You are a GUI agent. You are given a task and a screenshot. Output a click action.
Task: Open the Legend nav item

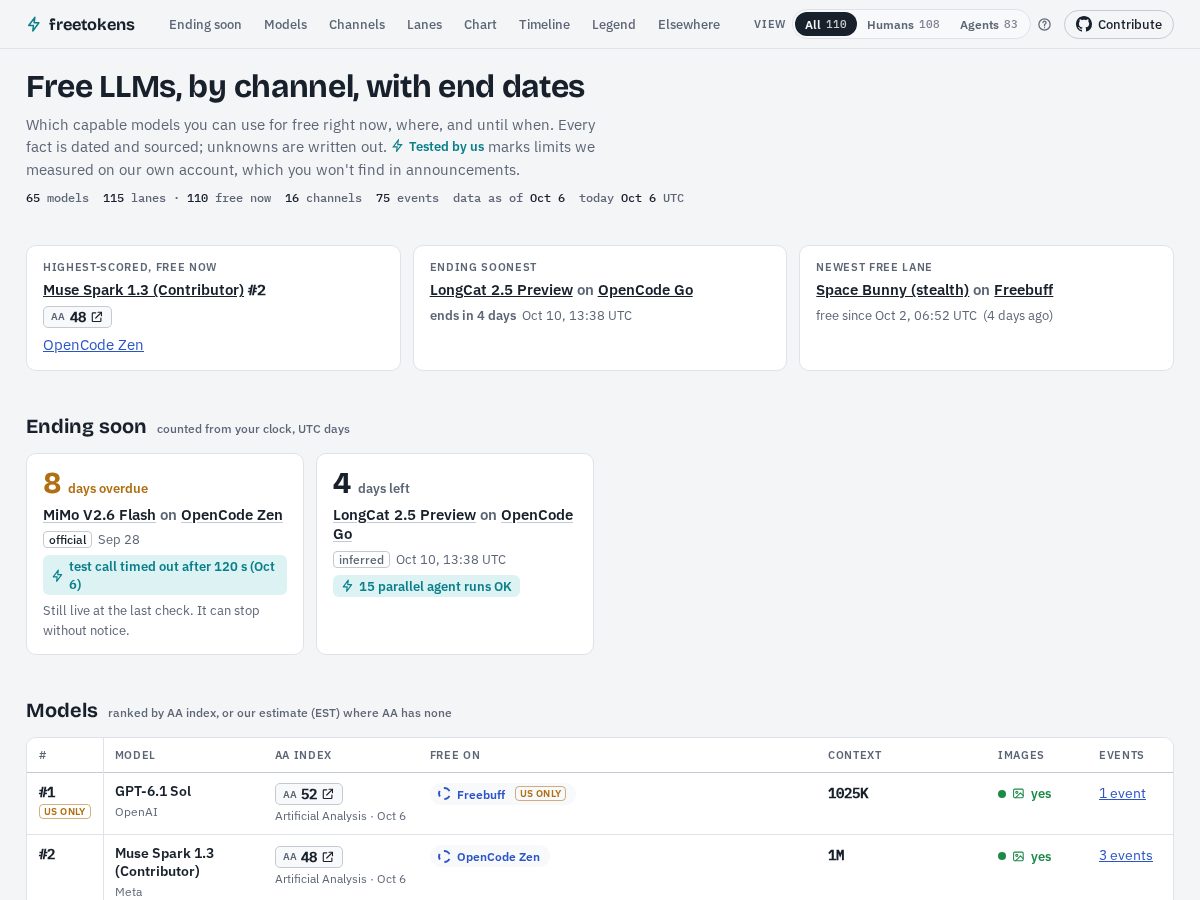(x=614, y=24)
